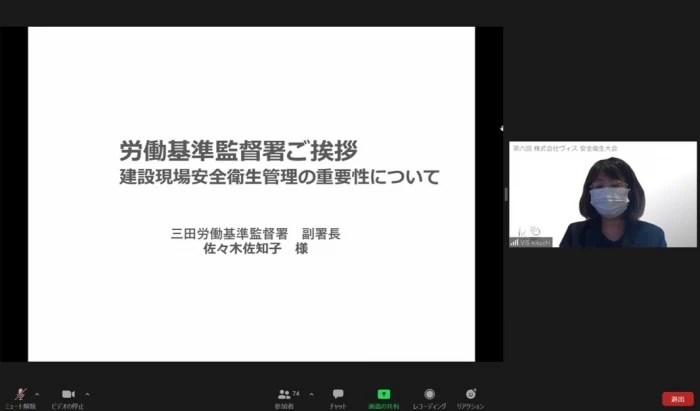This screenshot has height=411, width=700.
Task: Click the "ViS kikuchi" name label
Action: (x=536, y=242)
